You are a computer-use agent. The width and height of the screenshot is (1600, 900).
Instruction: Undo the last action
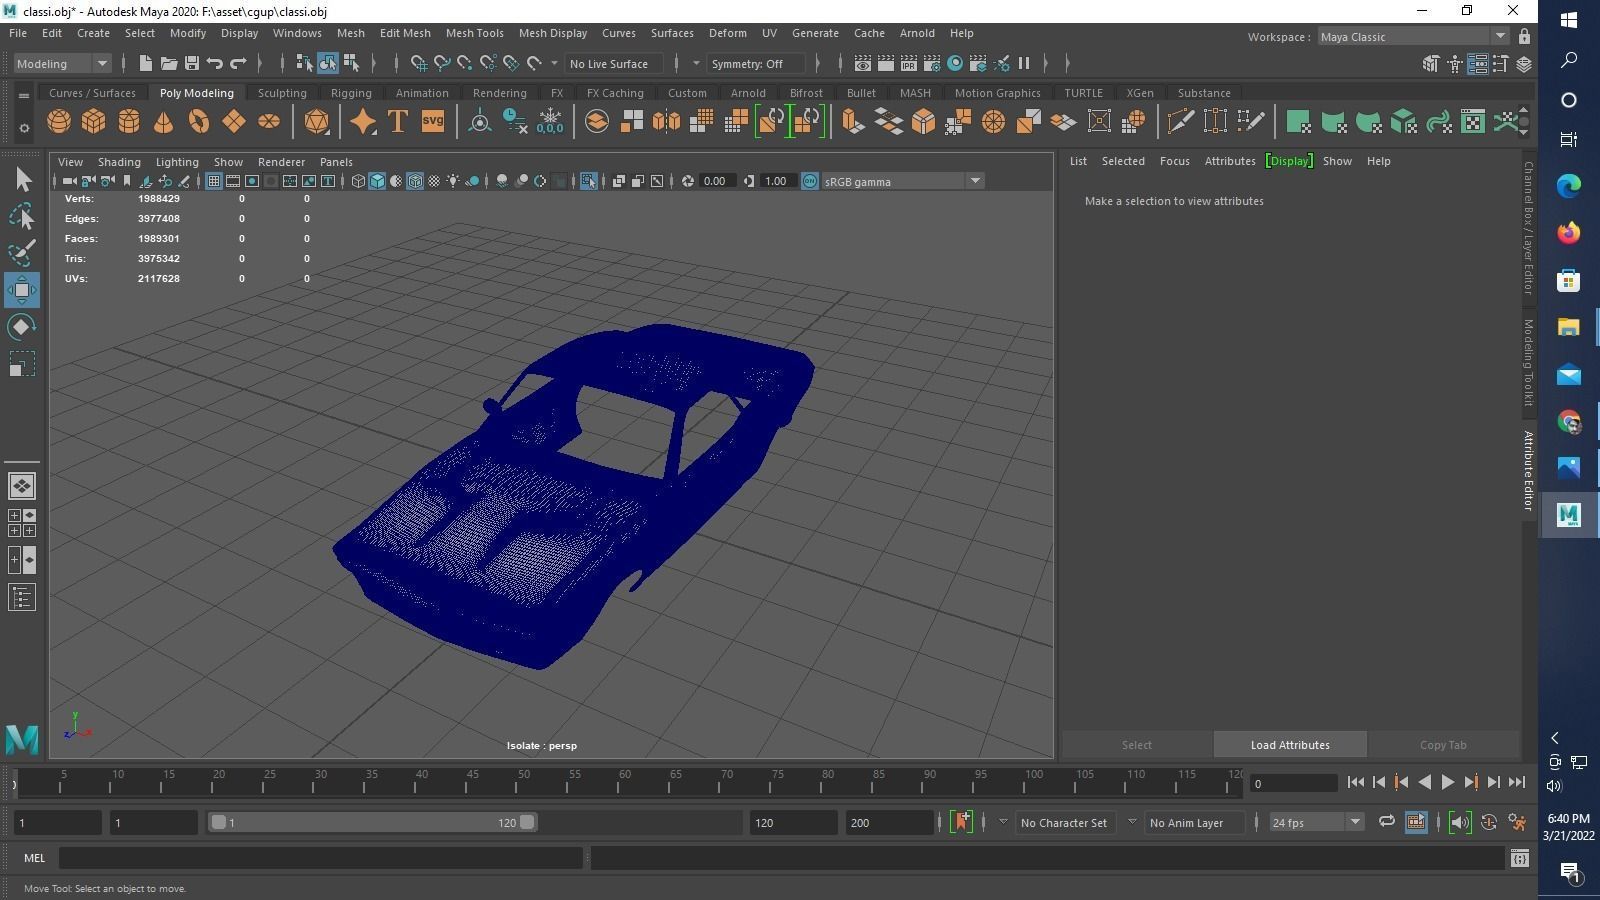pyautogui.click(x=215, y=63)
